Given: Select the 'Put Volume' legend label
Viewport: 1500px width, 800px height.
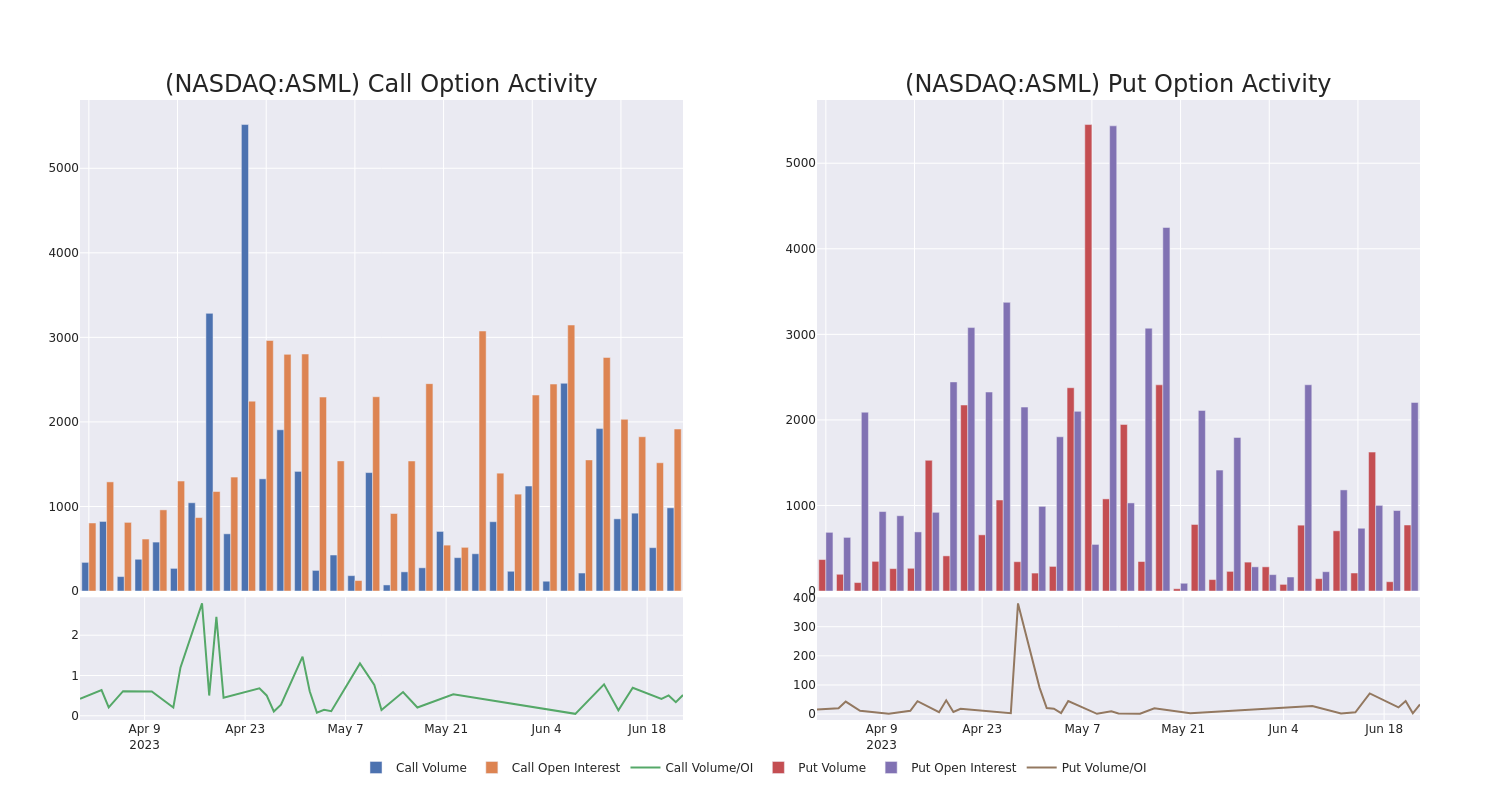Looking at the screenshot, I should (x=832, y=768).
